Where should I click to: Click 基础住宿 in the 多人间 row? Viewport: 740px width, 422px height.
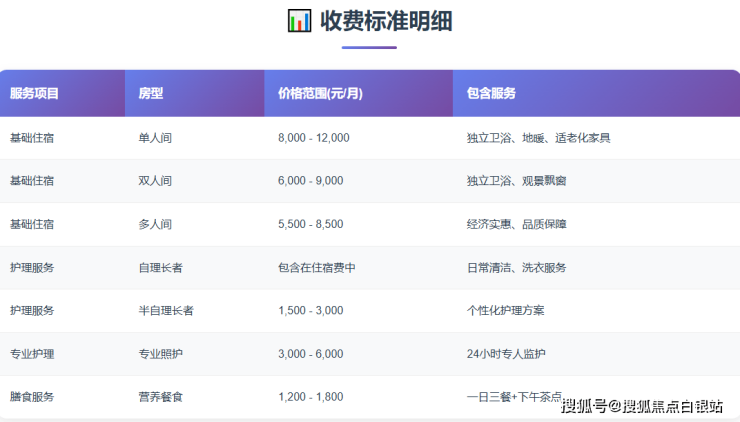tap(32, 224)
